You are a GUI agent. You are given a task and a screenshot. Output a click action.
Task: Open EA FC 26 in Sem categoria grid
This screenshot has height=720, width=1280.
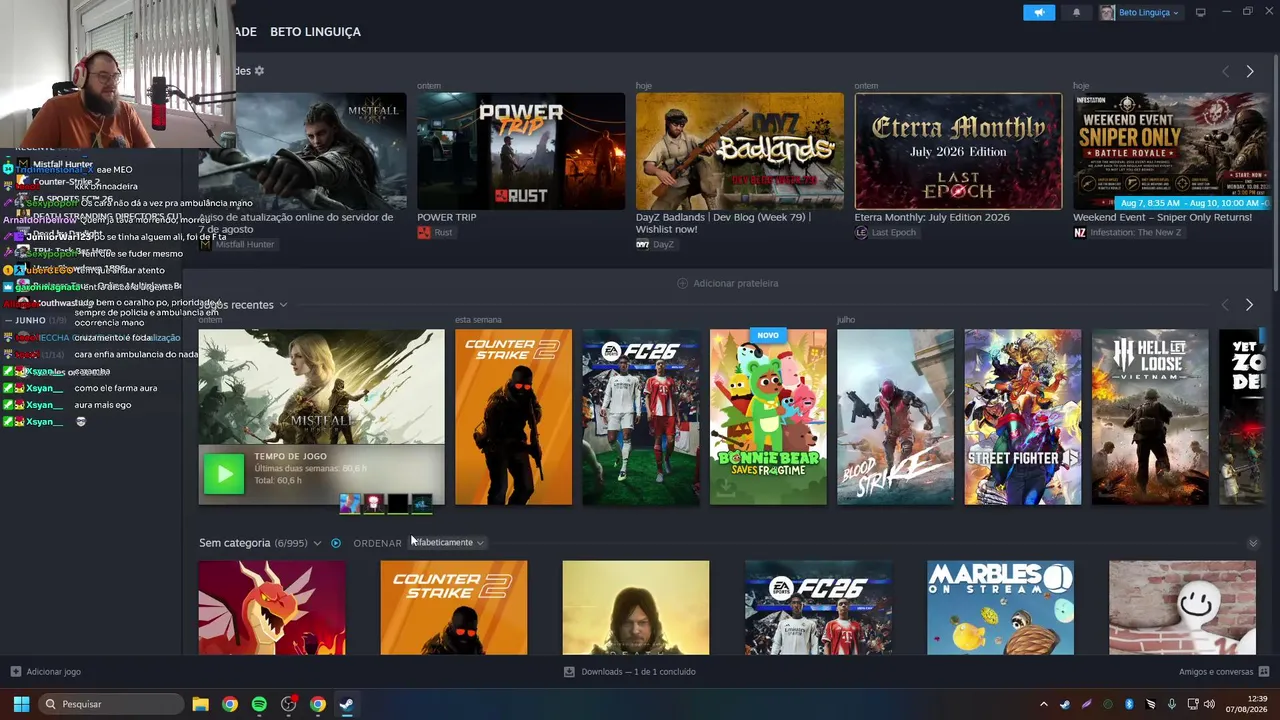[x=818, y=608]
